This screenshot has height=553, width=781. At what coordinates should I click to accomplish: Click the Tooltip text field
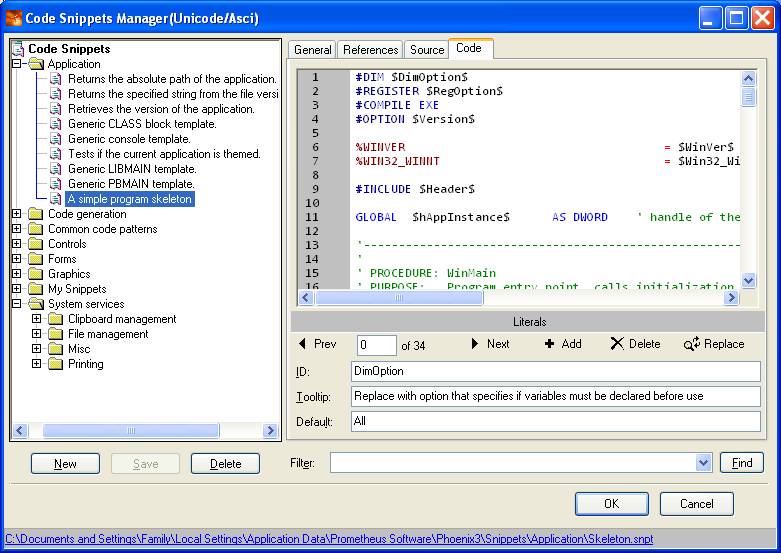pyautogui.click(x=556, y=396)
